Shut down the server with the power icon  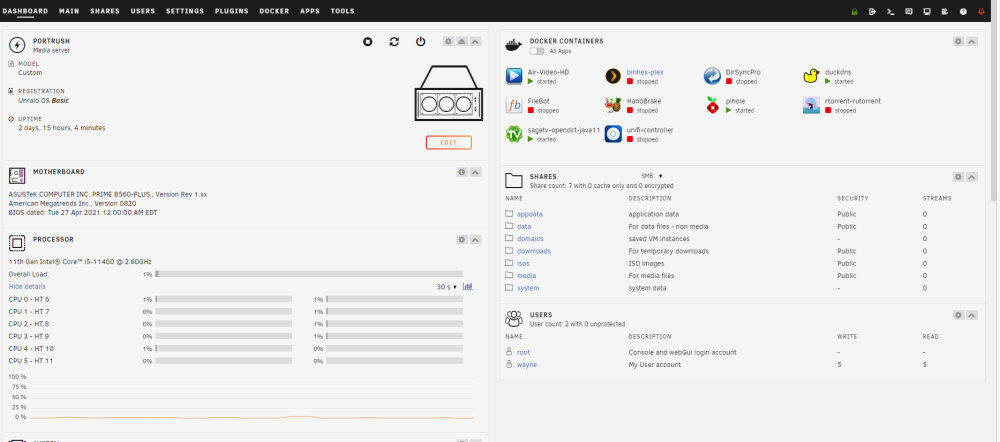click(420, 41)
